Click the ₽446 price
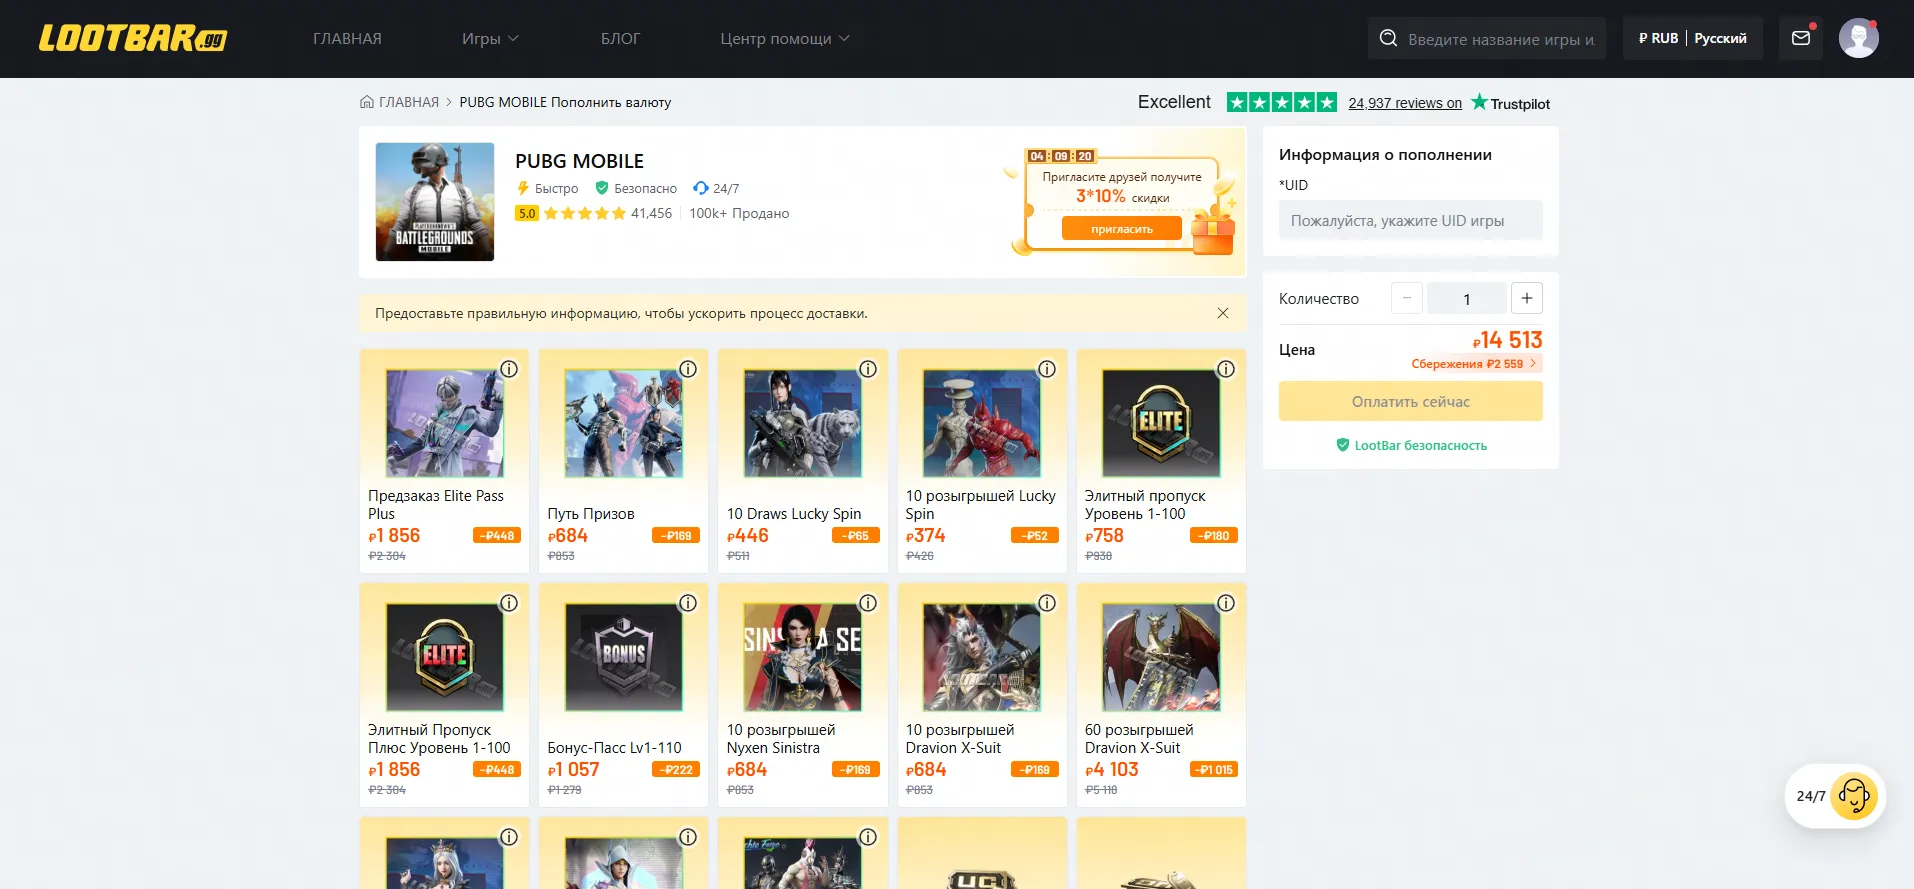Screen dimensions: 1914x889 (x=748, y=536)
